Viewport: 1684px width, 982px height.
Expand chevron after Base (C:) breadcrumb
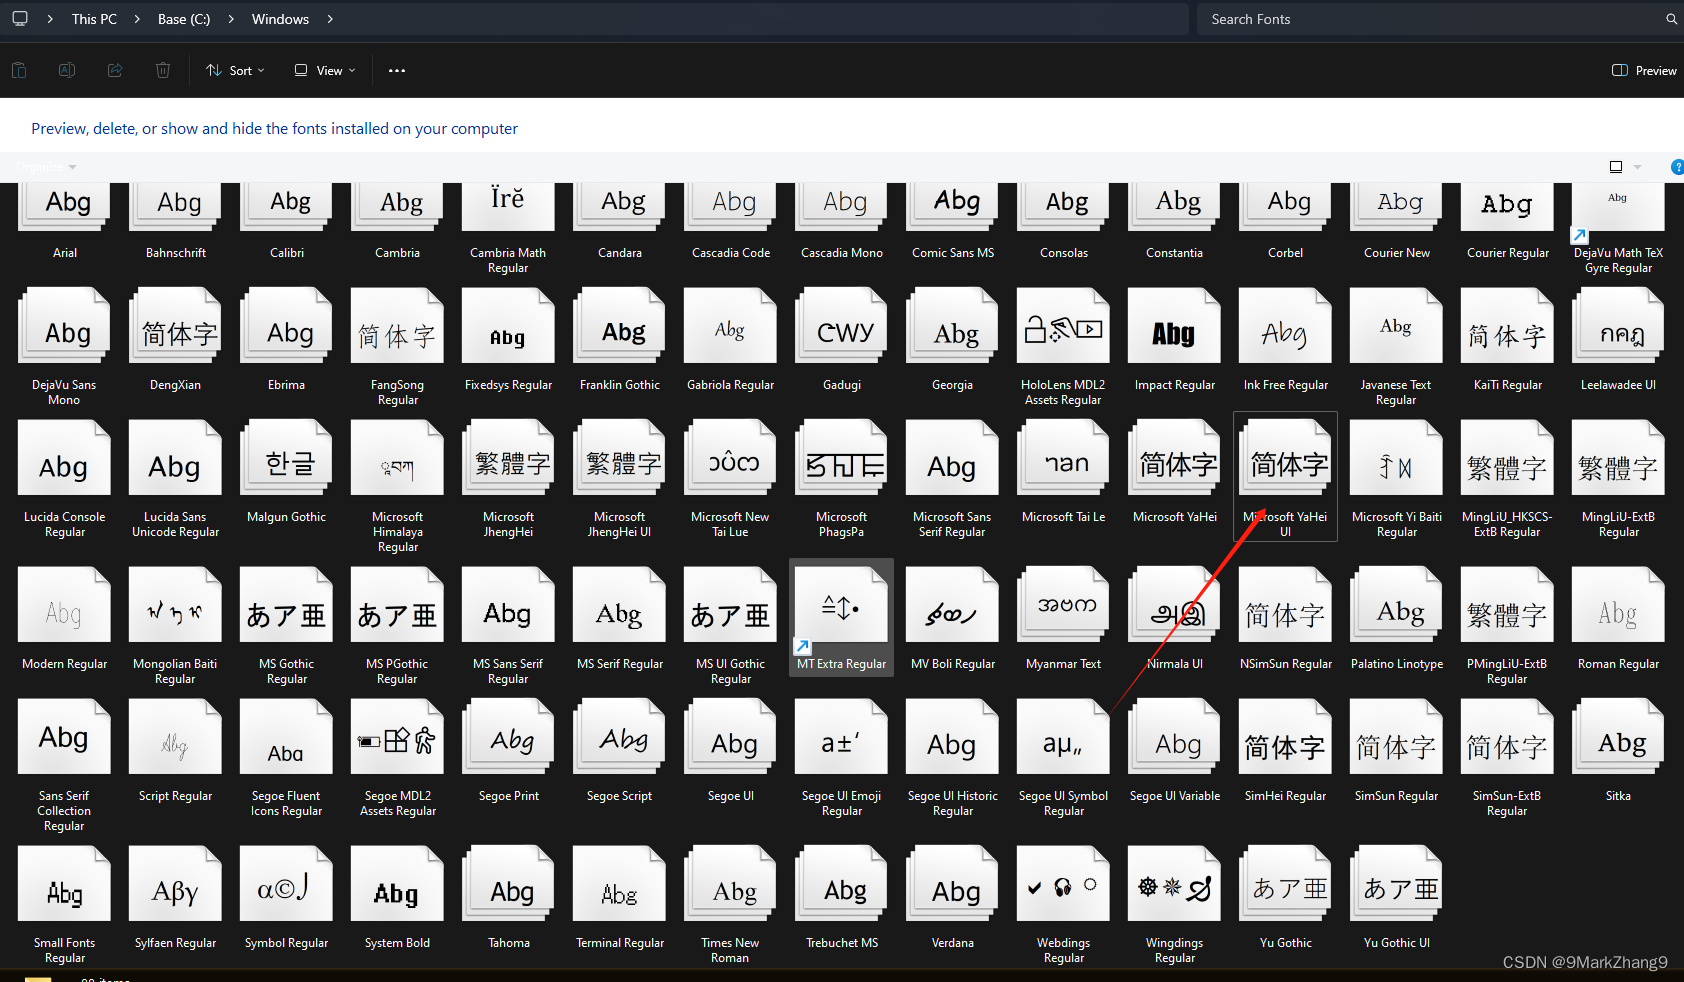tap(231, 19)
